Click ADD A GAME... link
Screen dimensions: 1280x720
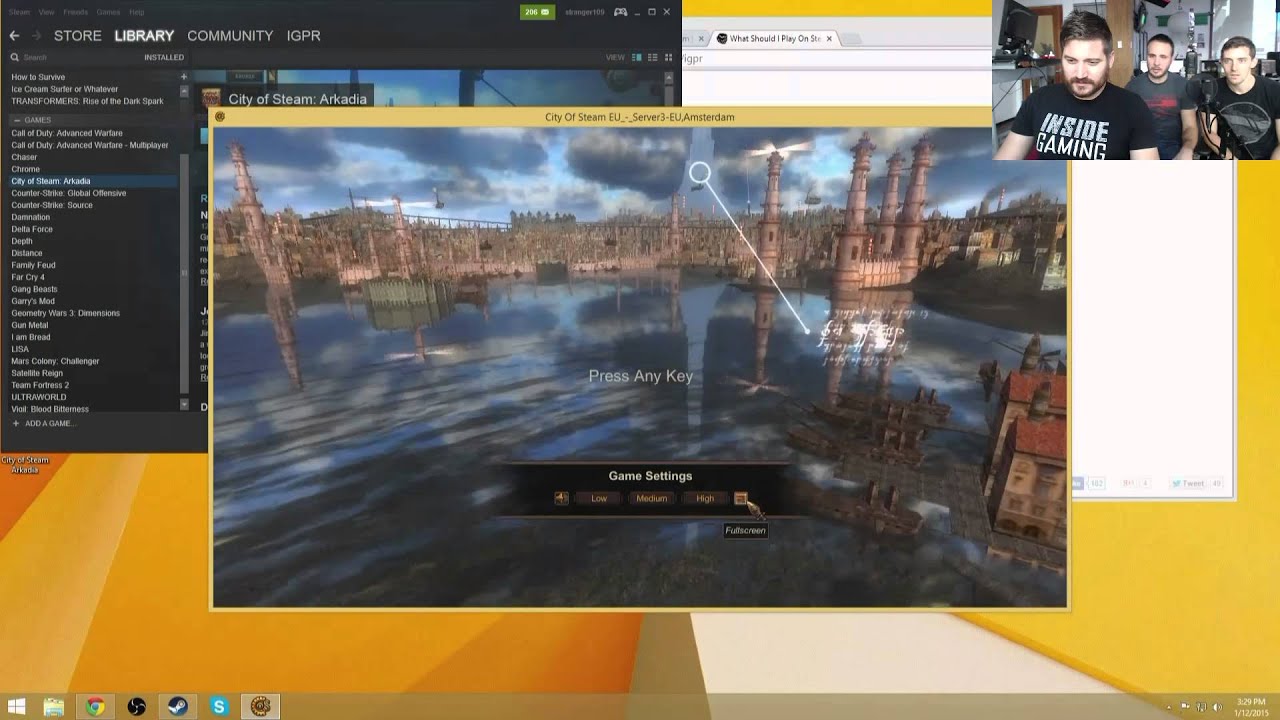[44, 423]
